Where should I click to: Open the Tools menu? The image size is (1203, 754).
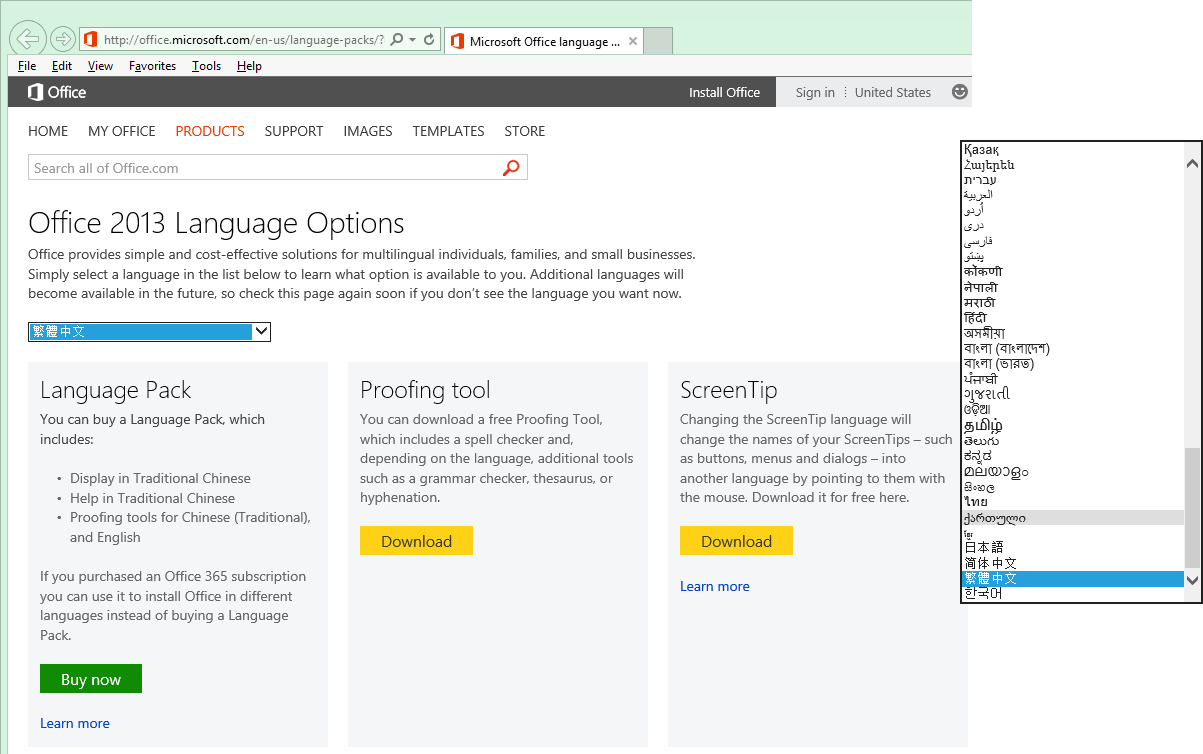(x=206, y=66)
